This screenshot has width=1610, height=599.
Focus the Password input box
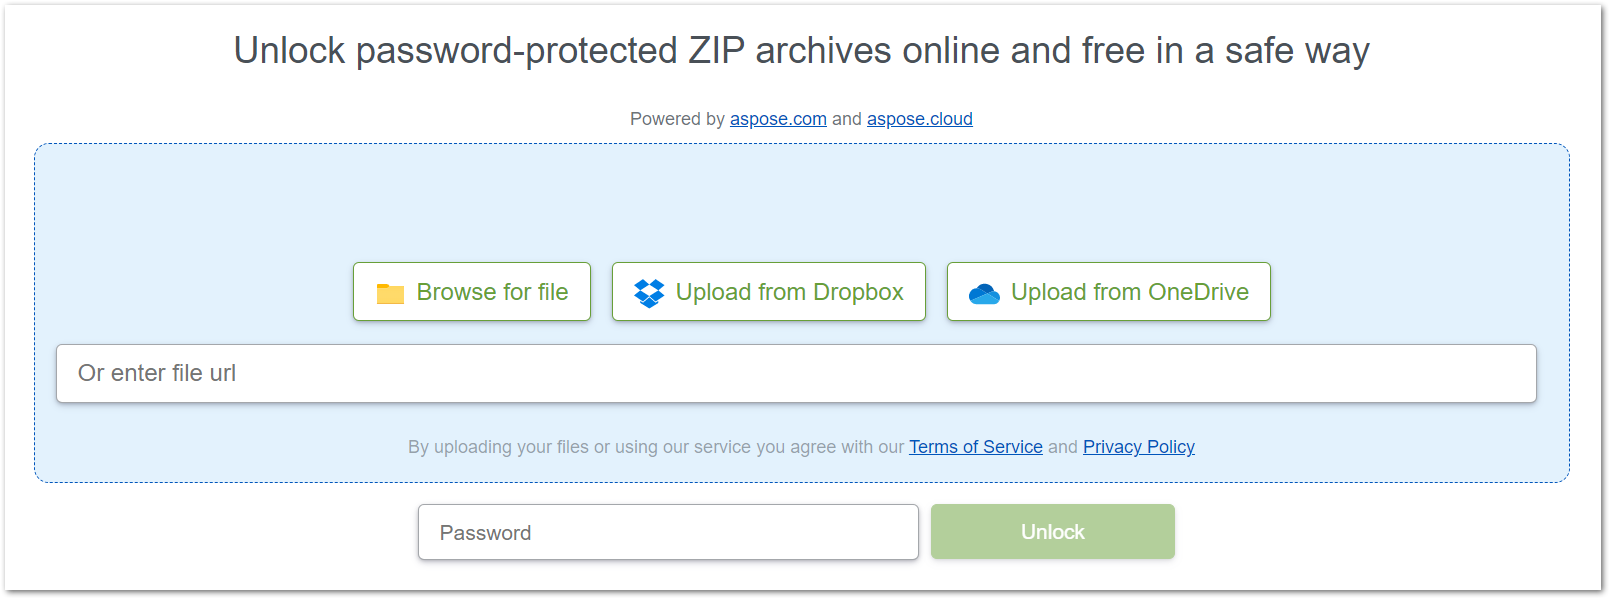(668, 532)
